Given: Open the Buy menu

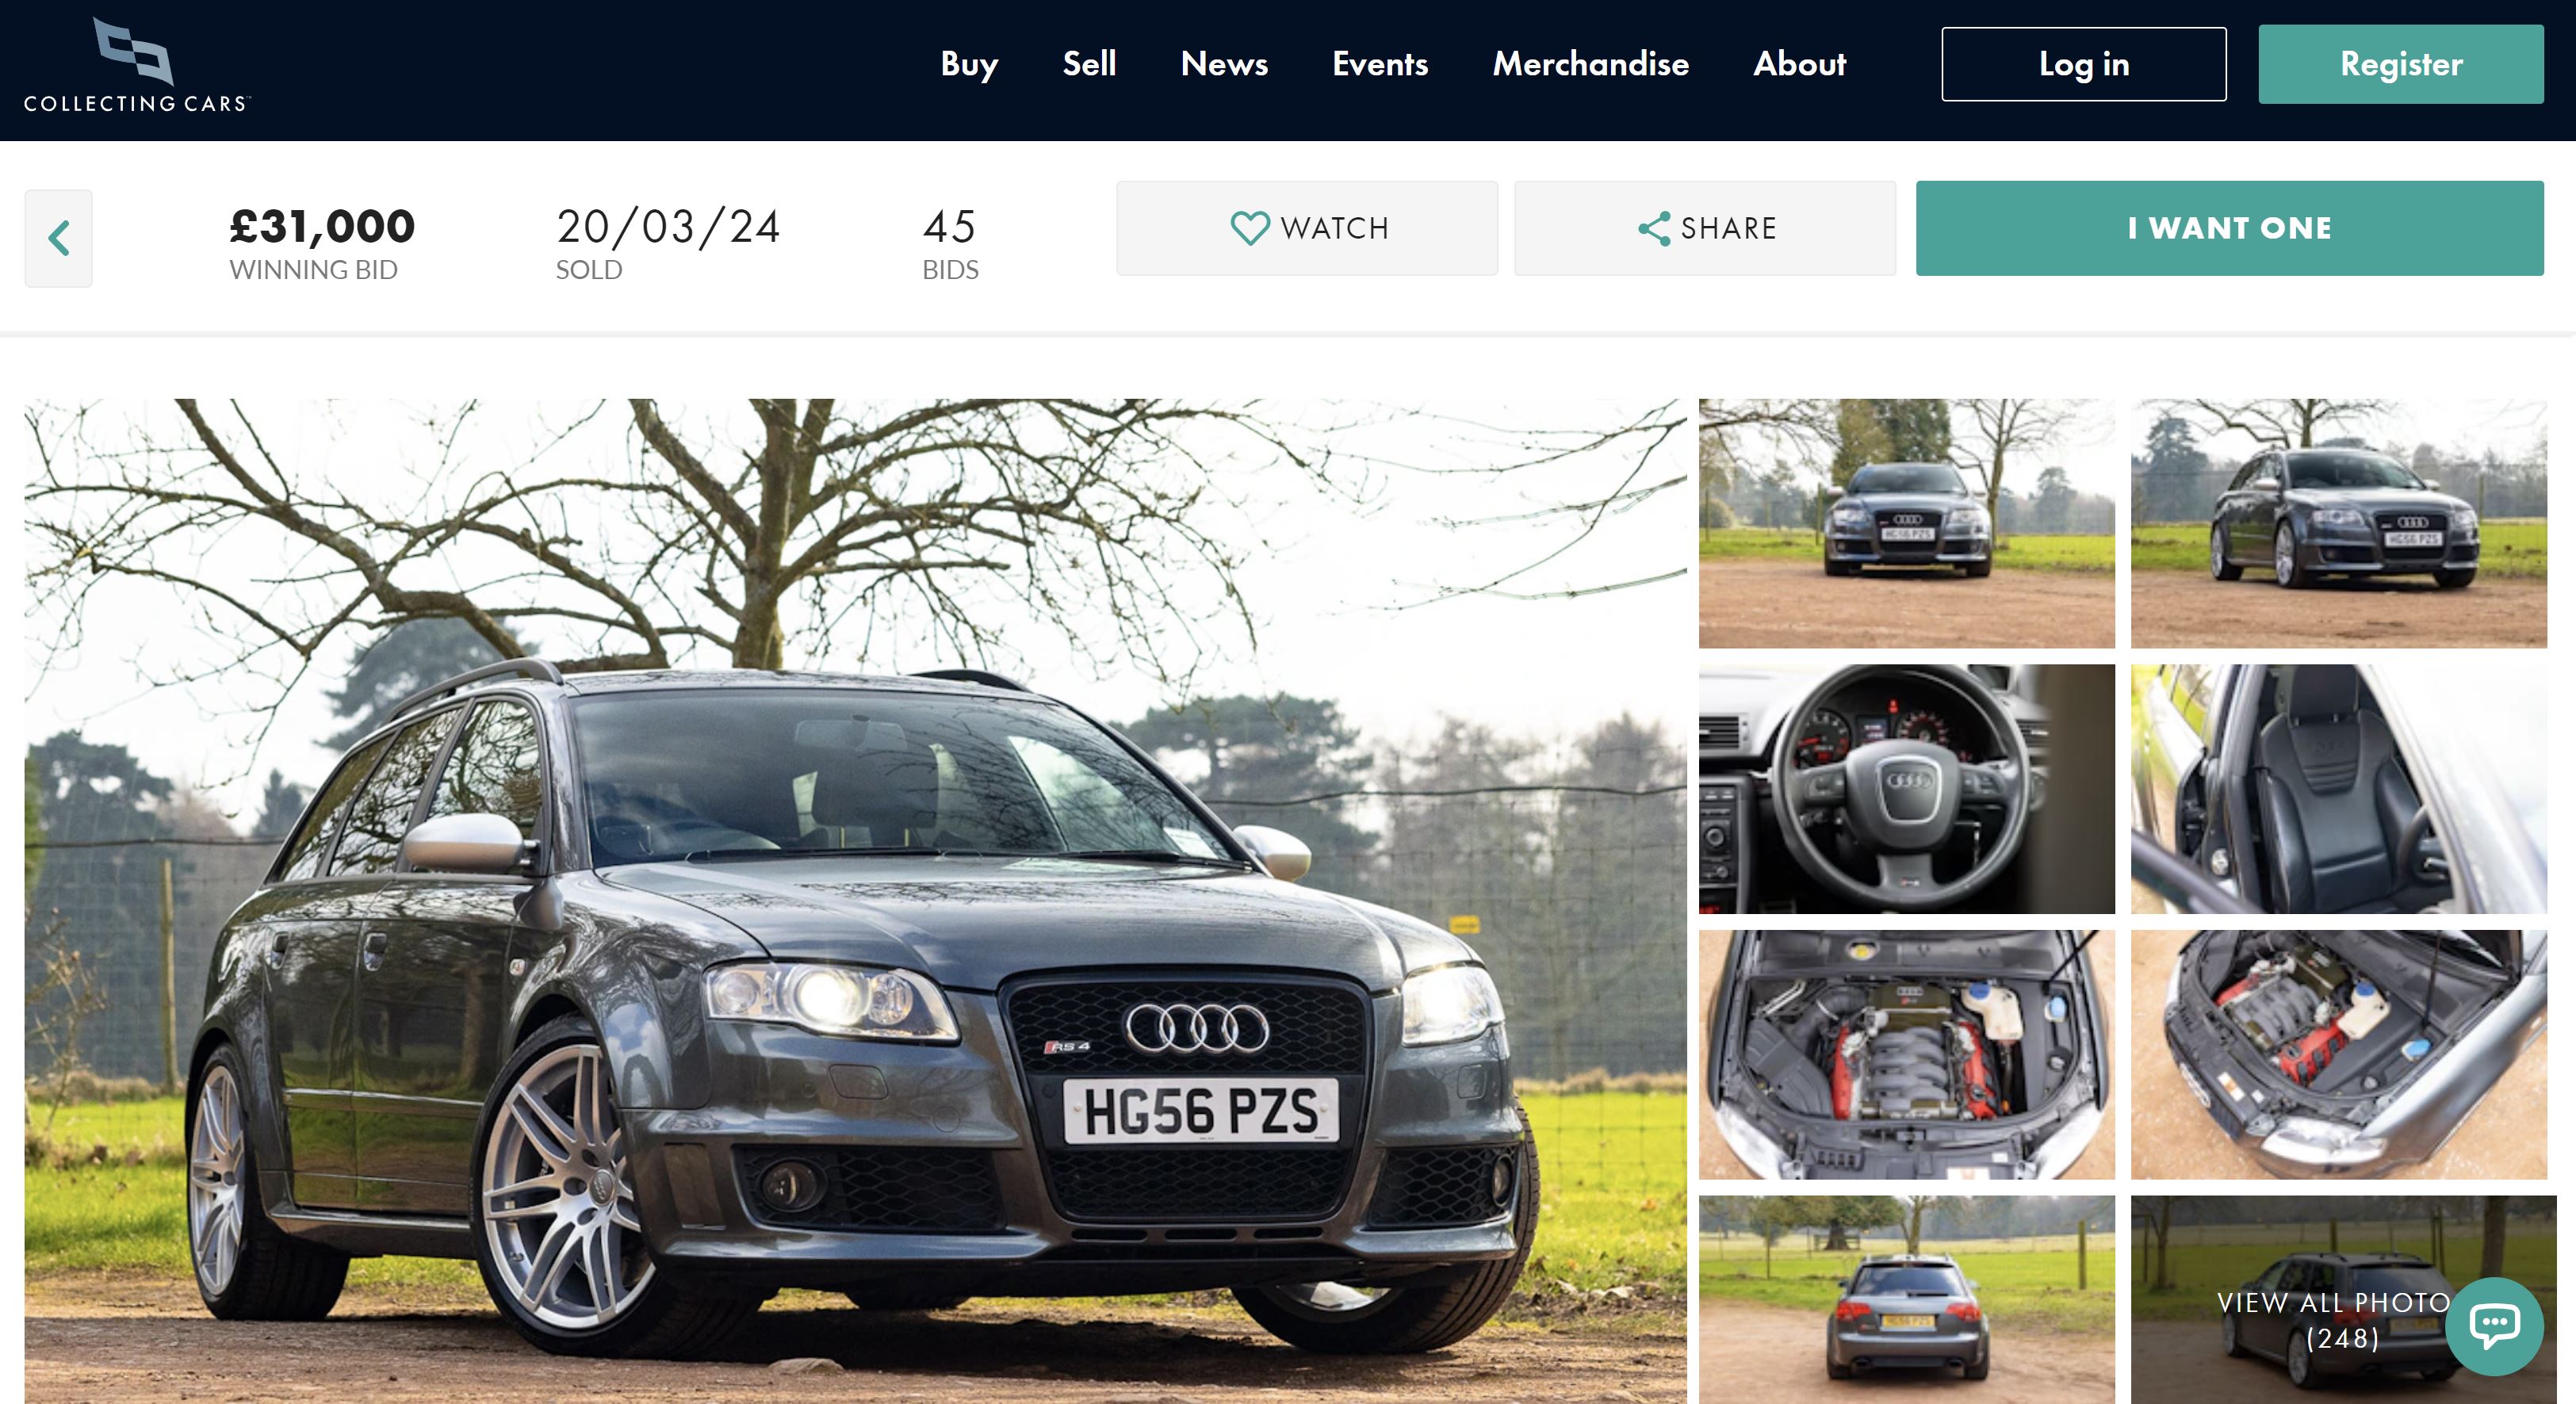Looking at the screenshot, I should point(968,64).
